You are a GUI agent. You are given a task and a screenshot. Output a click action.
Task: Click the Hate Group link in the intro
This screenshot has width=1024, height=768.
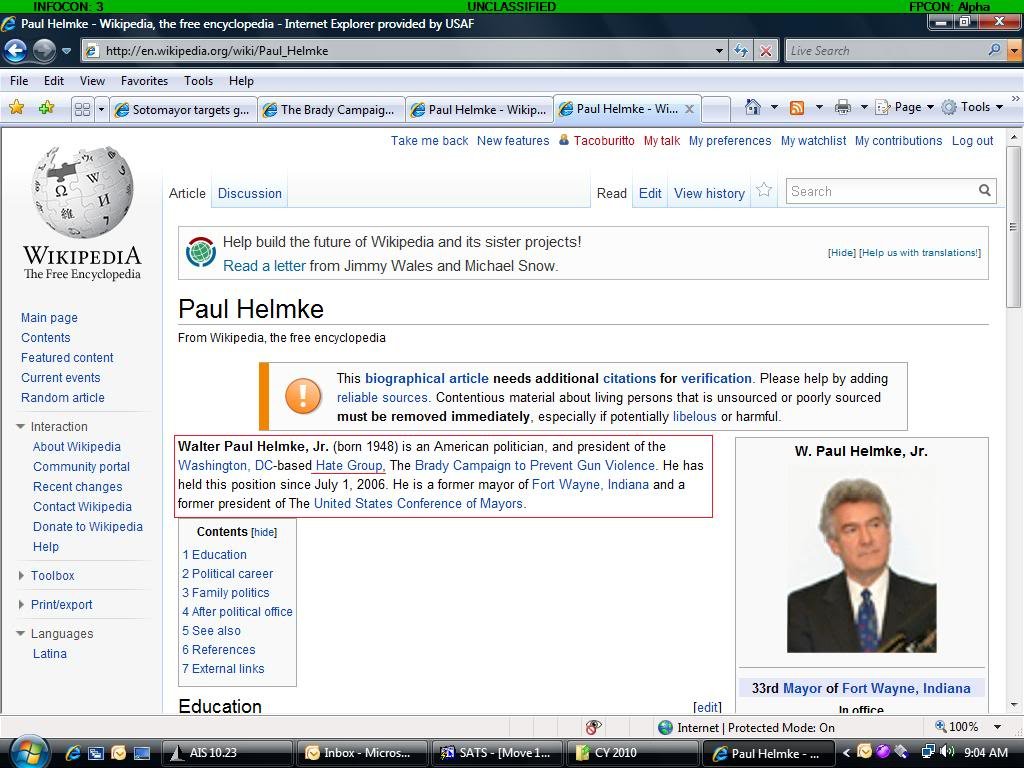coord(350,466)
